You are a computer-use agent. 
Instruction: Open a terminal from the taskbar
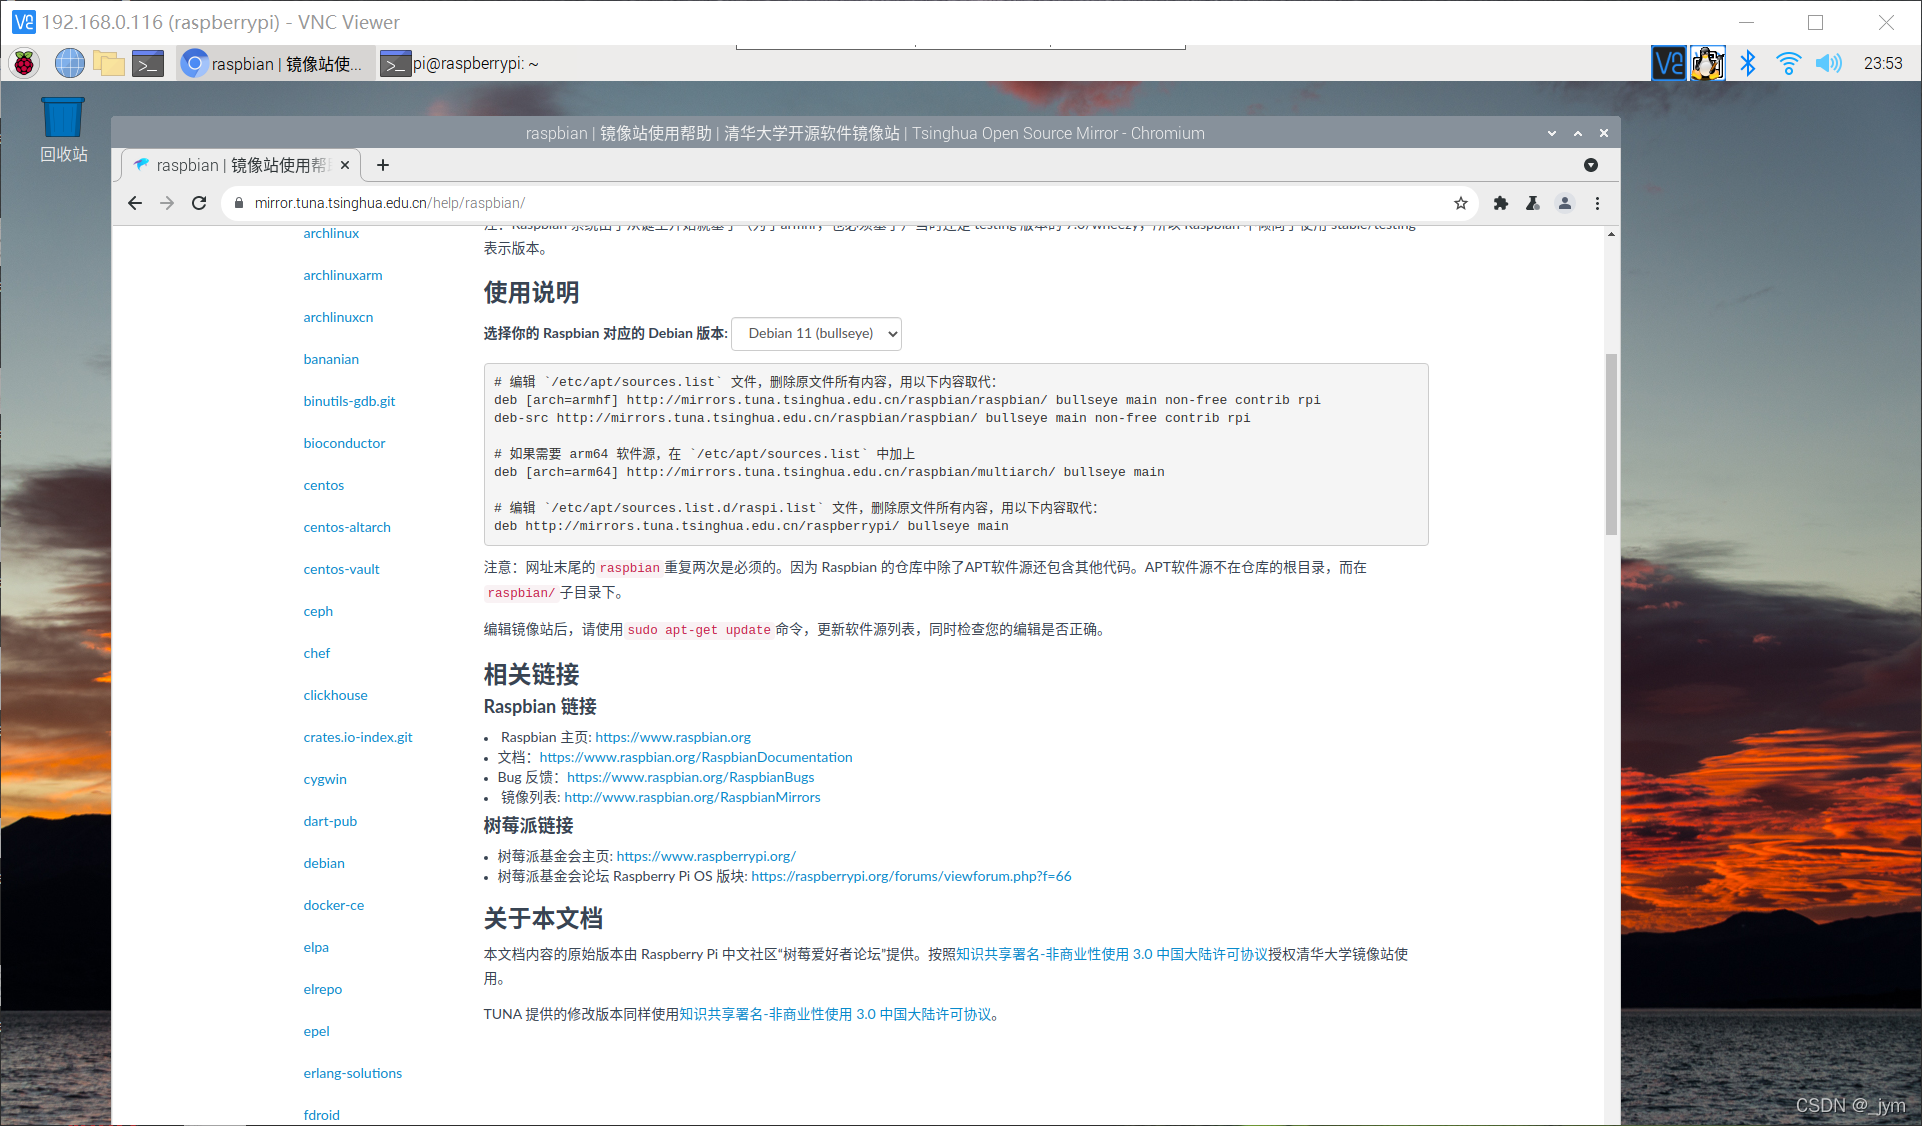pyautogui.click(x=148, y=62)
